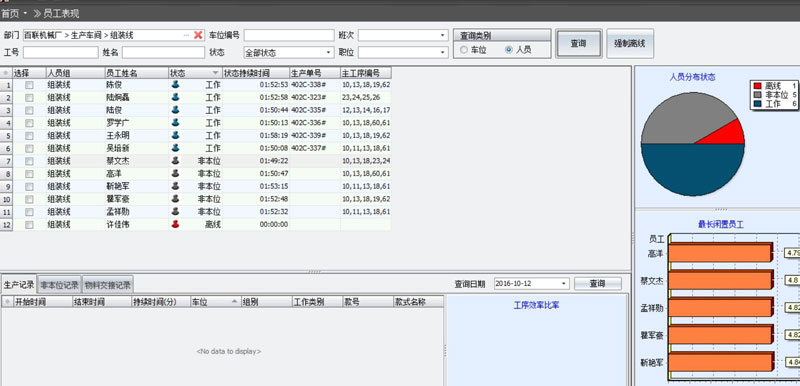Open the 物料交接记录 tab
This screenshot has height=386, width=800.
click(107, 285)
